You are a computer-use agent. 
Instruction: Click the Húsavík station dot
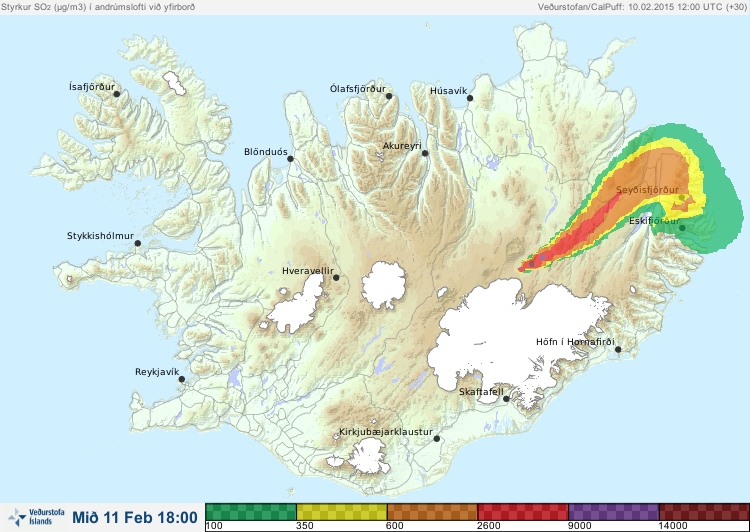click(x=470, y=98)
